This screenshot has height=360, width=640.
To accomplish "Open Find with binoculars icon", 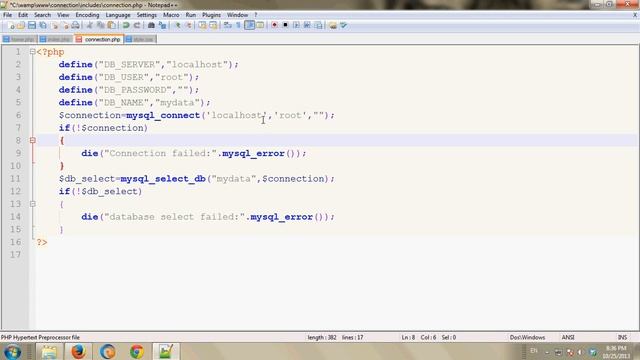I will click(151, 25).
